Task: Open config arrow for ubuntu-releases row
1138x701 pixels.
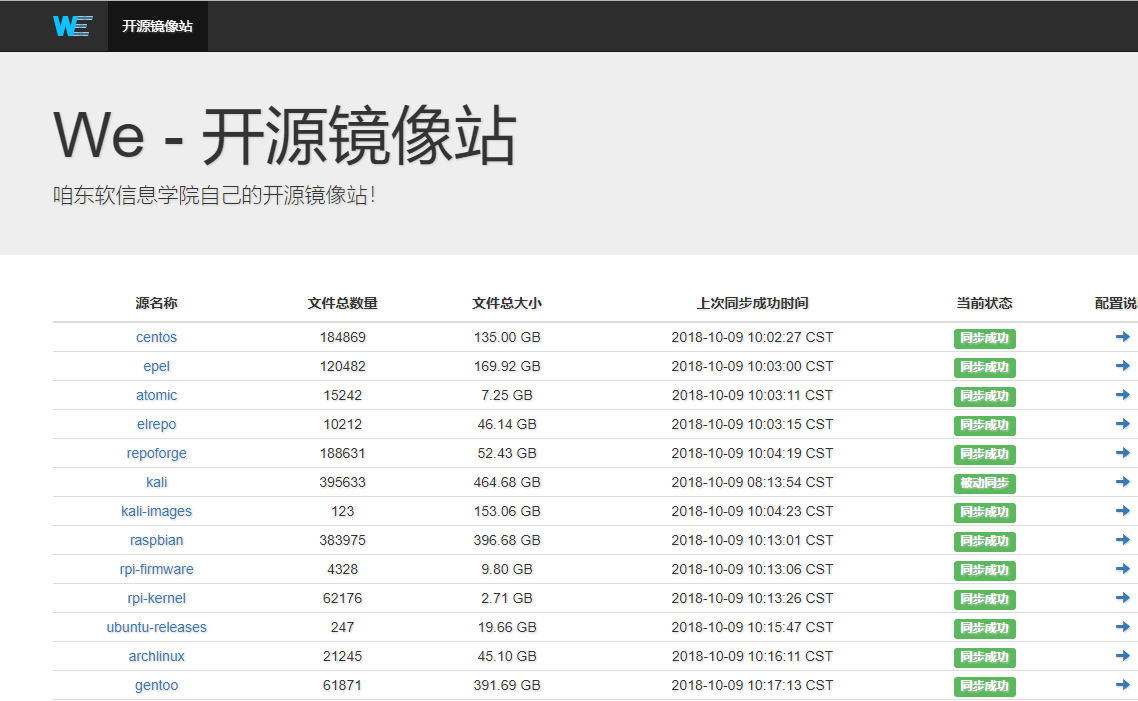Action: tap(1123, 627)
